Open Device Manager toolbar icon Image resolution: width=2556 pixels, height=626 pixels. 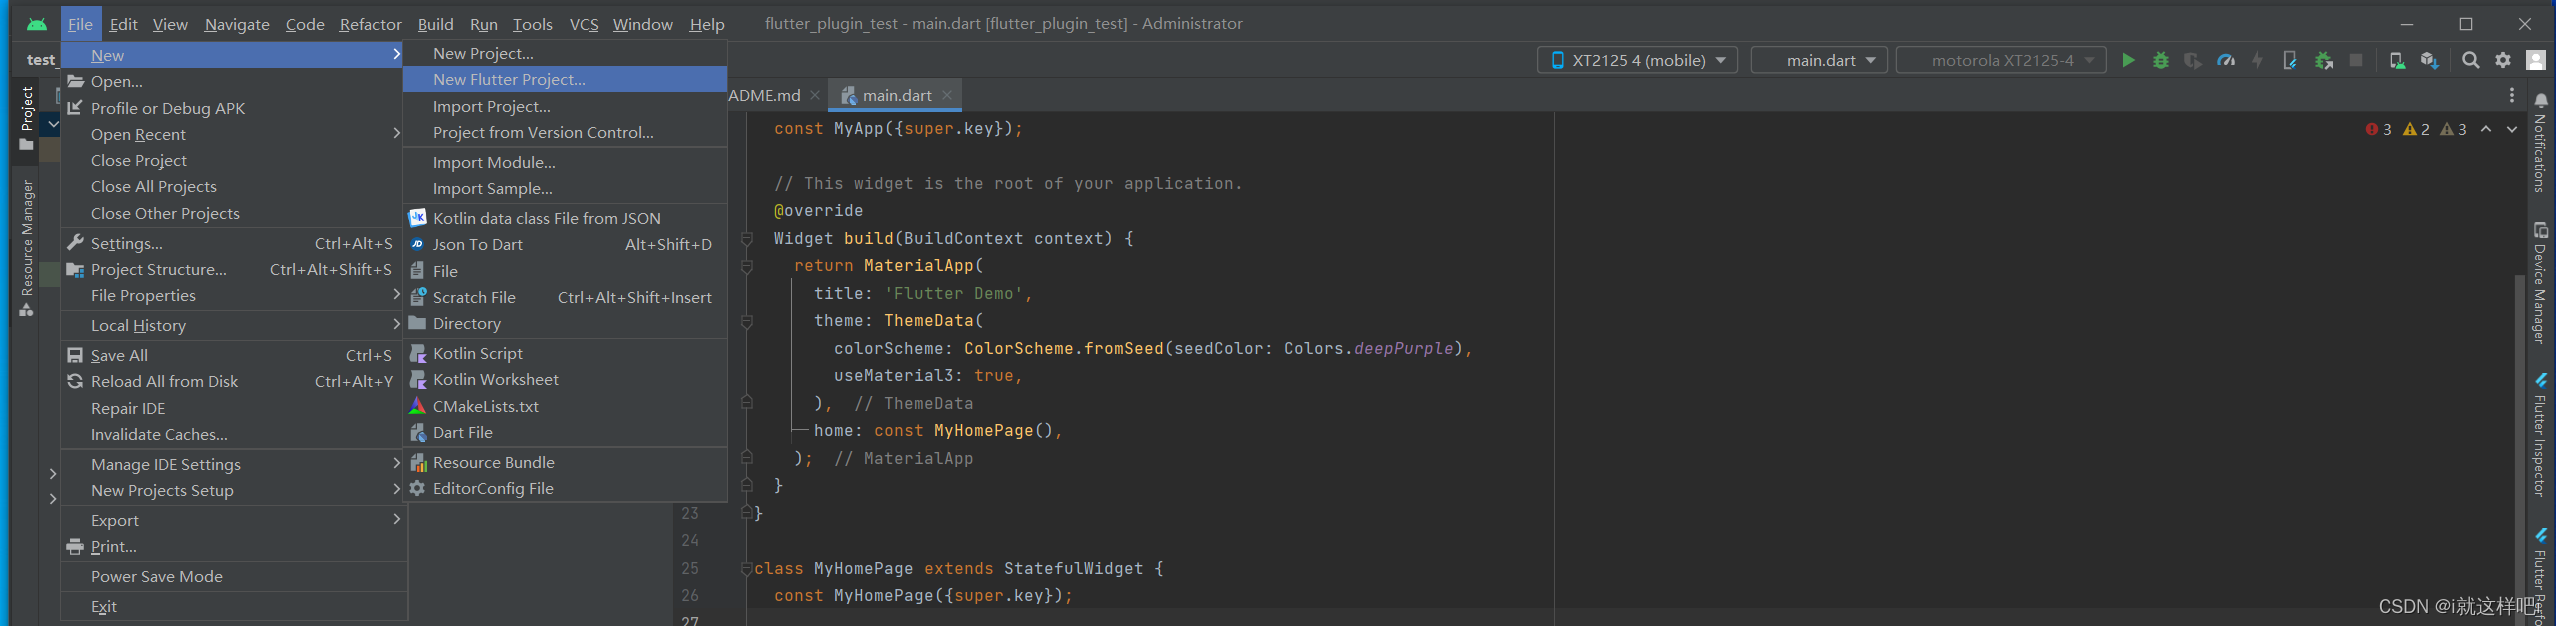pos(2397,60)
